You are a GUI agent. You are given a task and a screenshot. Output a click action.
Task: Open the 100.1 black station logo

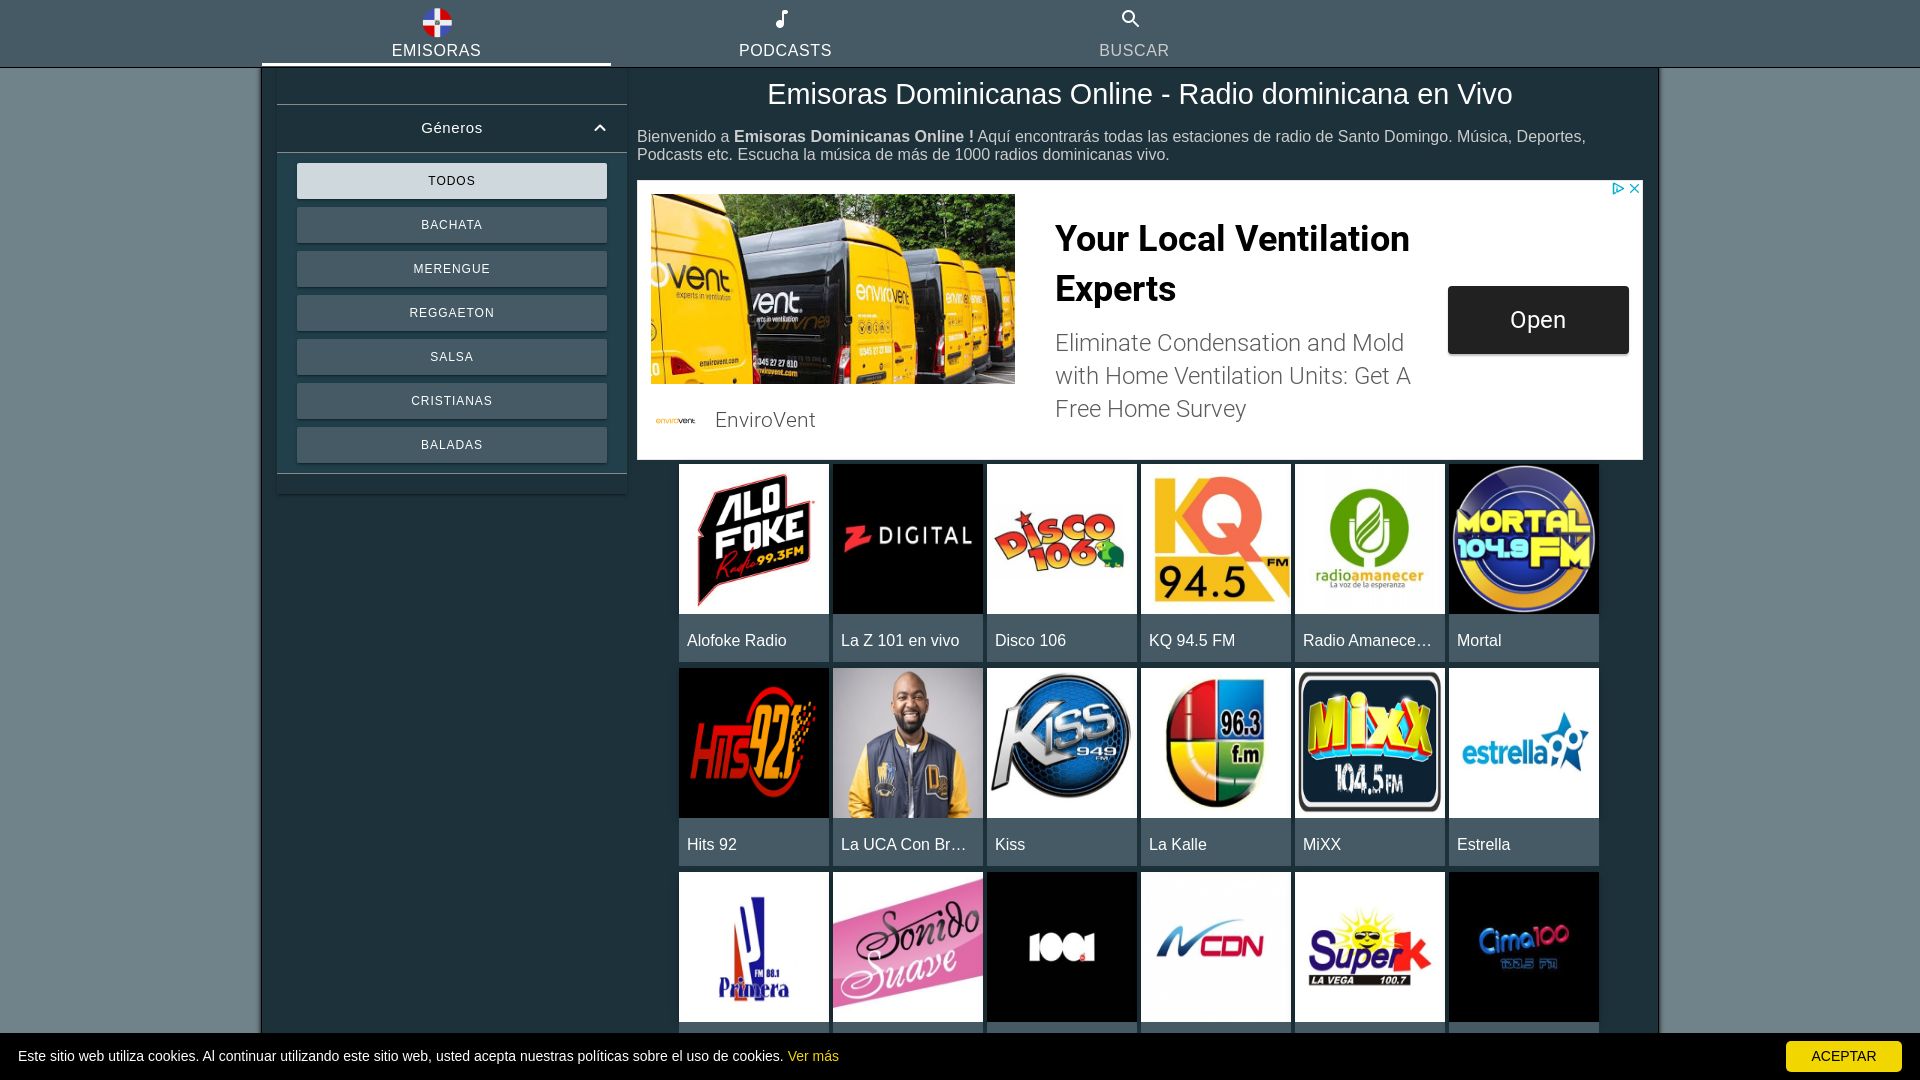(1062, 947)
